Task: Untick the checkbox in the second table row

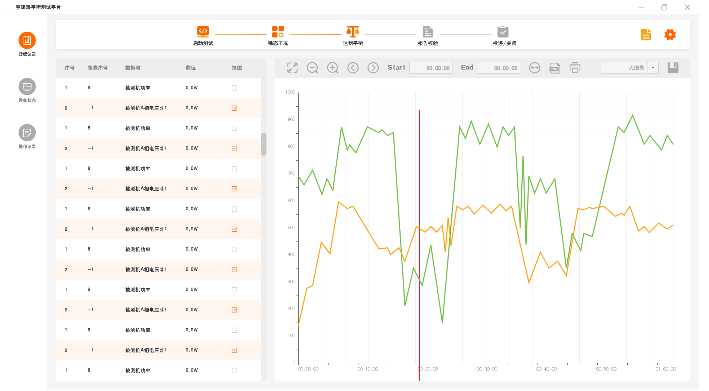Action: [x=234, y=108]
